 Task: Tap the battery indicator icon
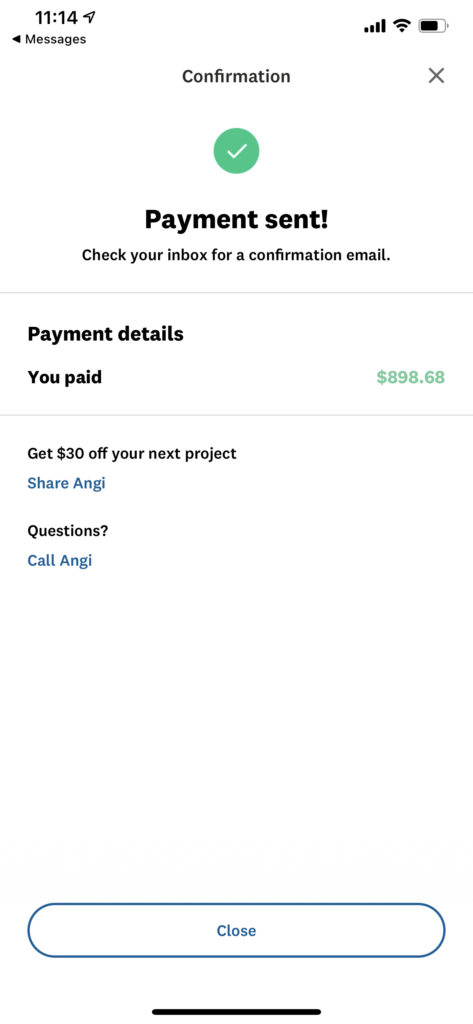[x=434, y=26]
